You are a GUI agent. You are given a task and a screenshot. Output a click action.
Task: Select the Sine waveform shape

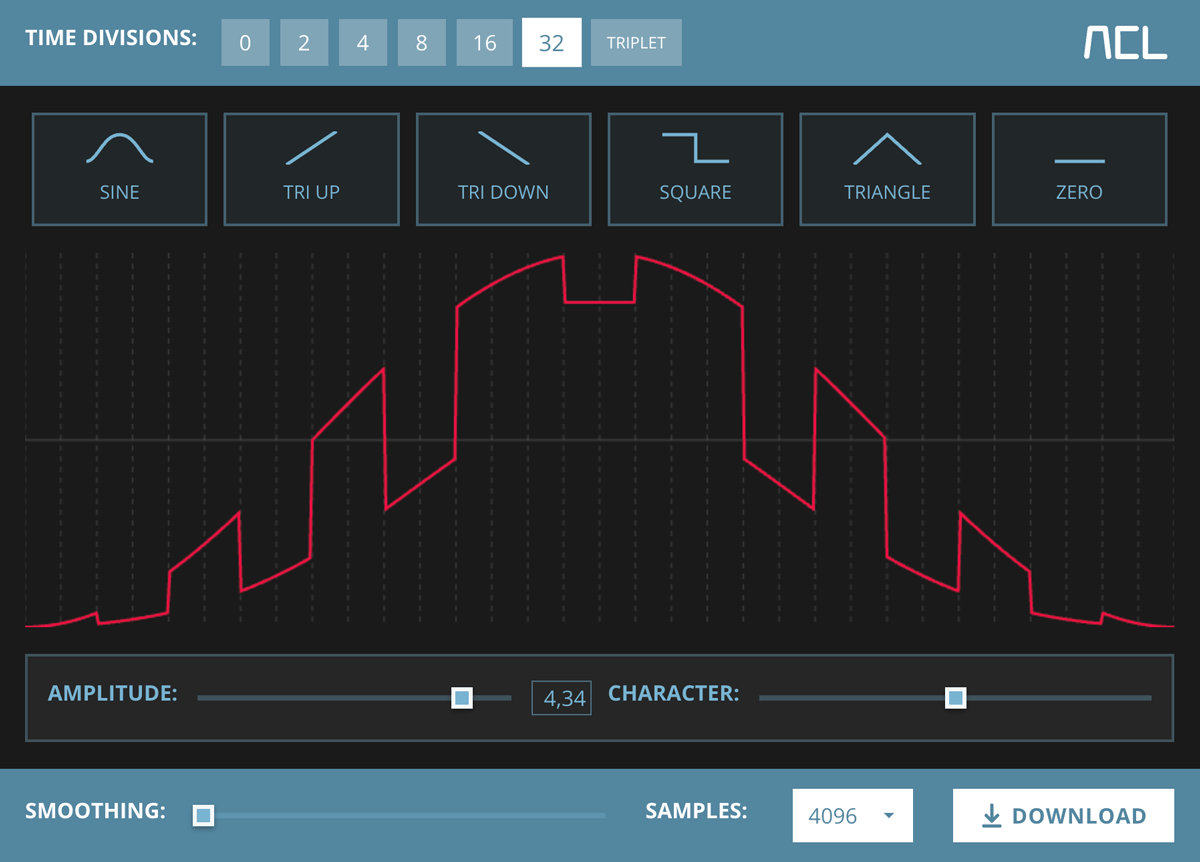120,168
